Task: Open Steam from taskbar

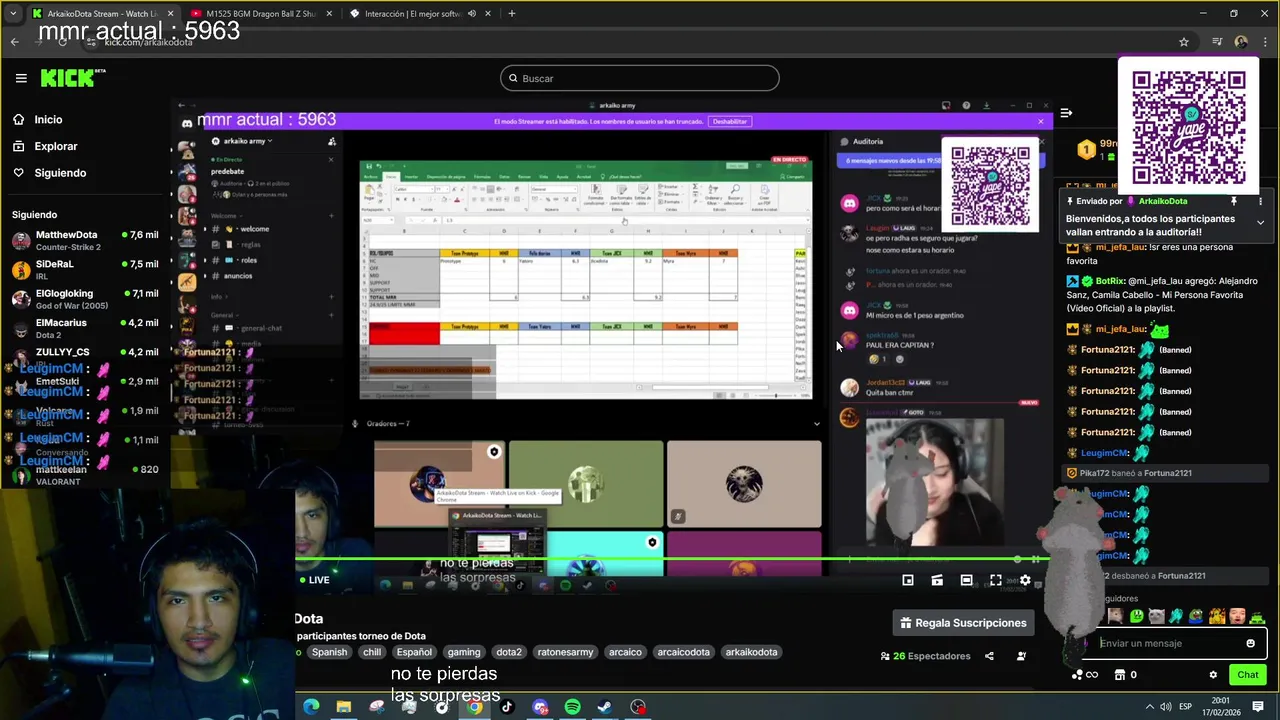Action: click(605, 707)
